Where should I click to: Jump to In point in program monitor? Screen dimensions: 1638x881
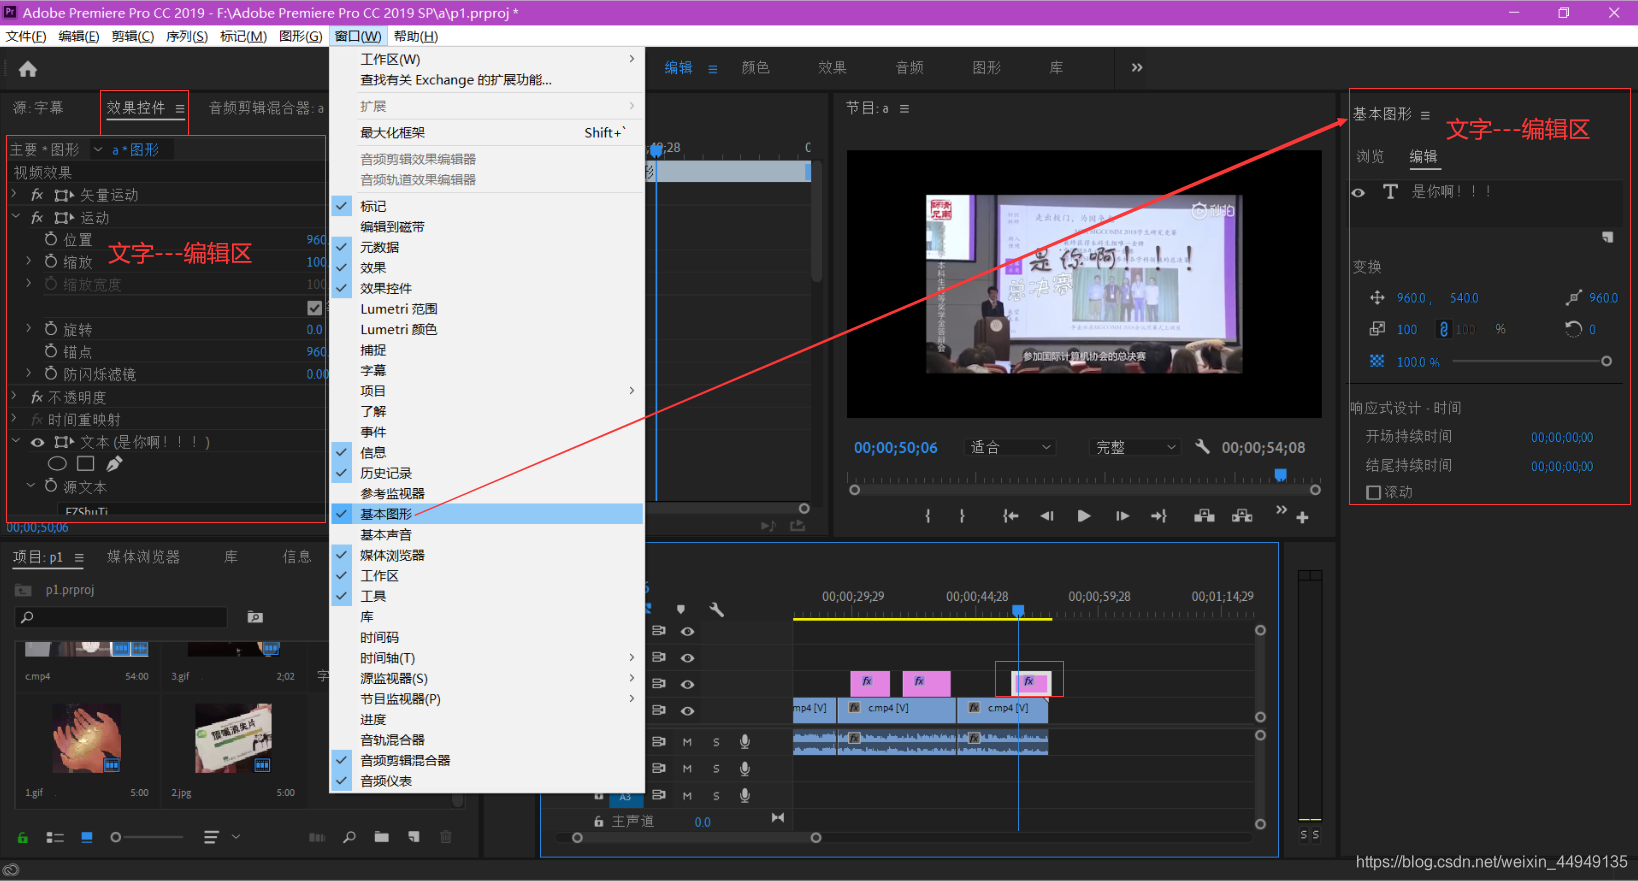[1011, 516]
